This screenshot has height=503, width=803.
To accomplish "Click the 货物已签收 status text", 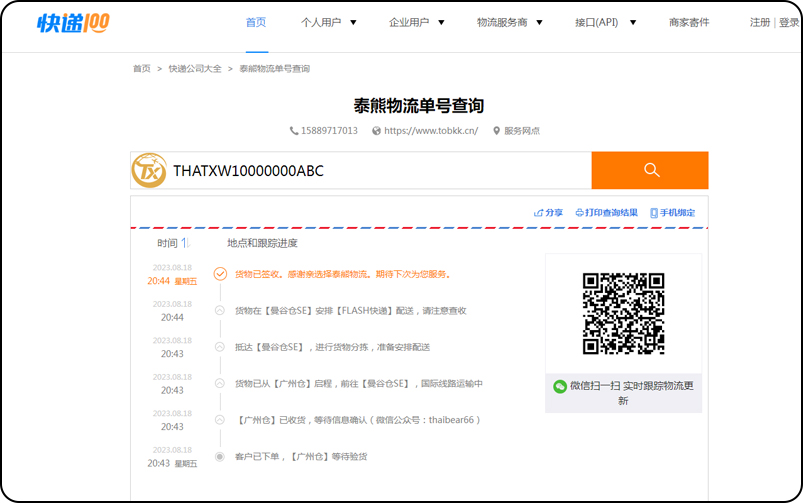I will point(343,274).
